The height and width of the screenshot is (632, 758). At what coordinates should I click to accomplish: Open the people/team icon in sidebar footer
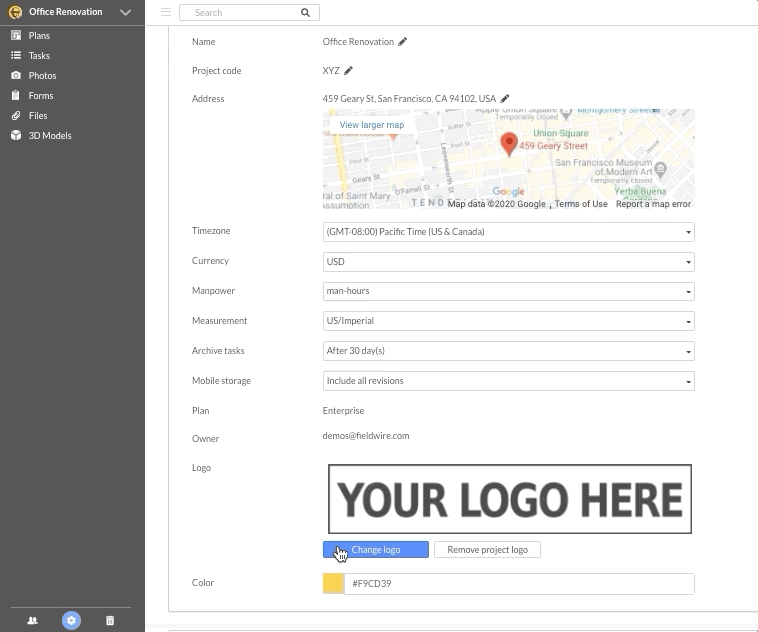pos(32,620)
